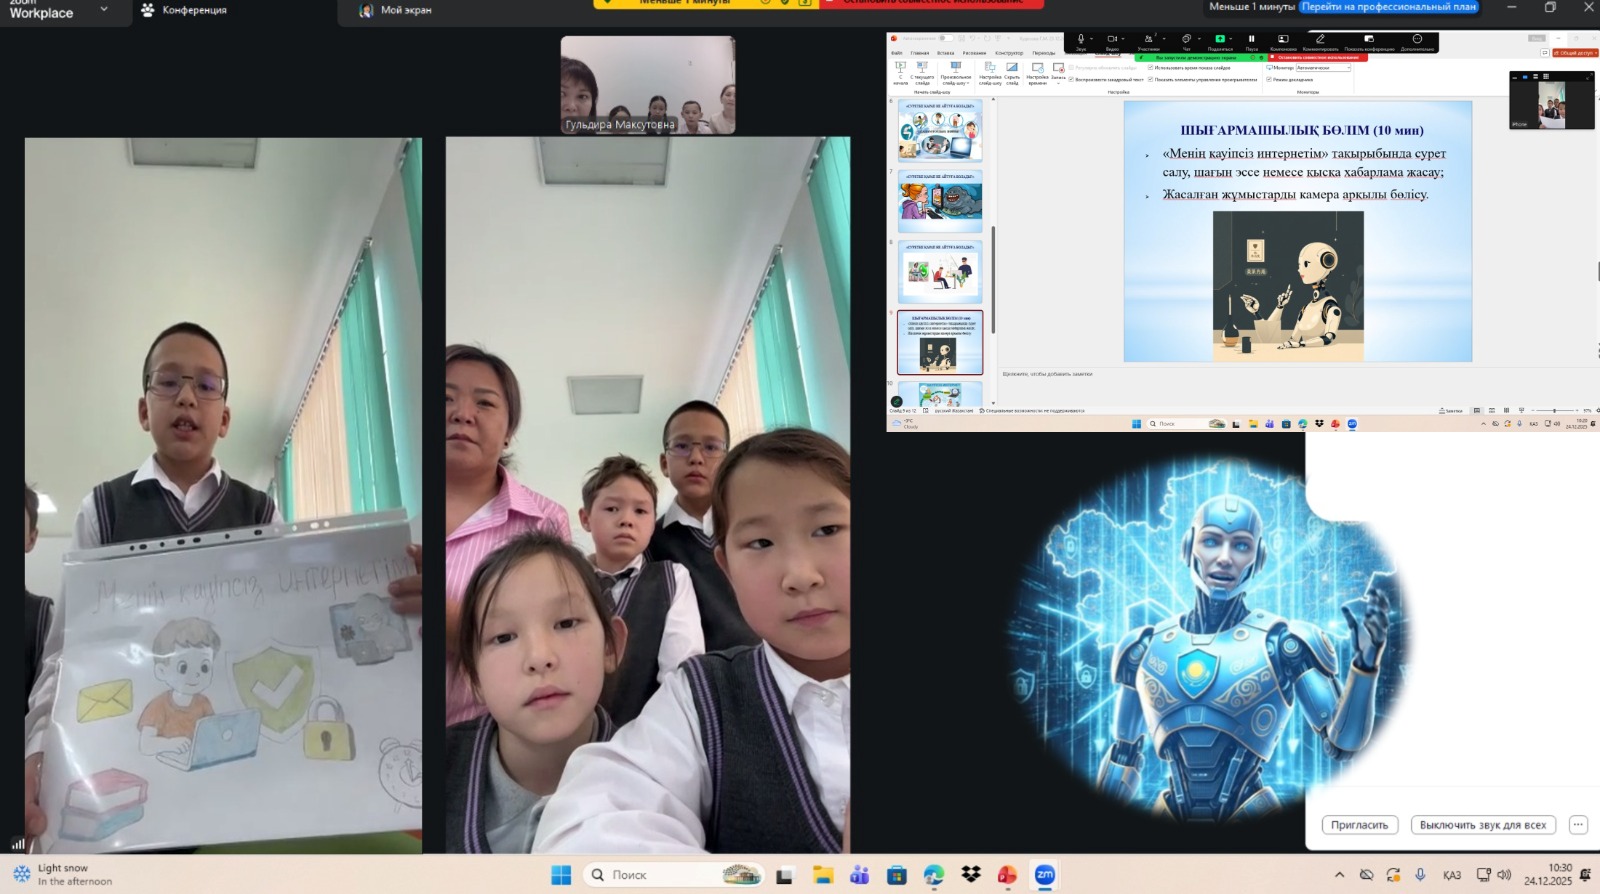
Task: Click the Video camera icon in Zoom toolbar
Action: pyautogui.click(x=1112, y=39)
